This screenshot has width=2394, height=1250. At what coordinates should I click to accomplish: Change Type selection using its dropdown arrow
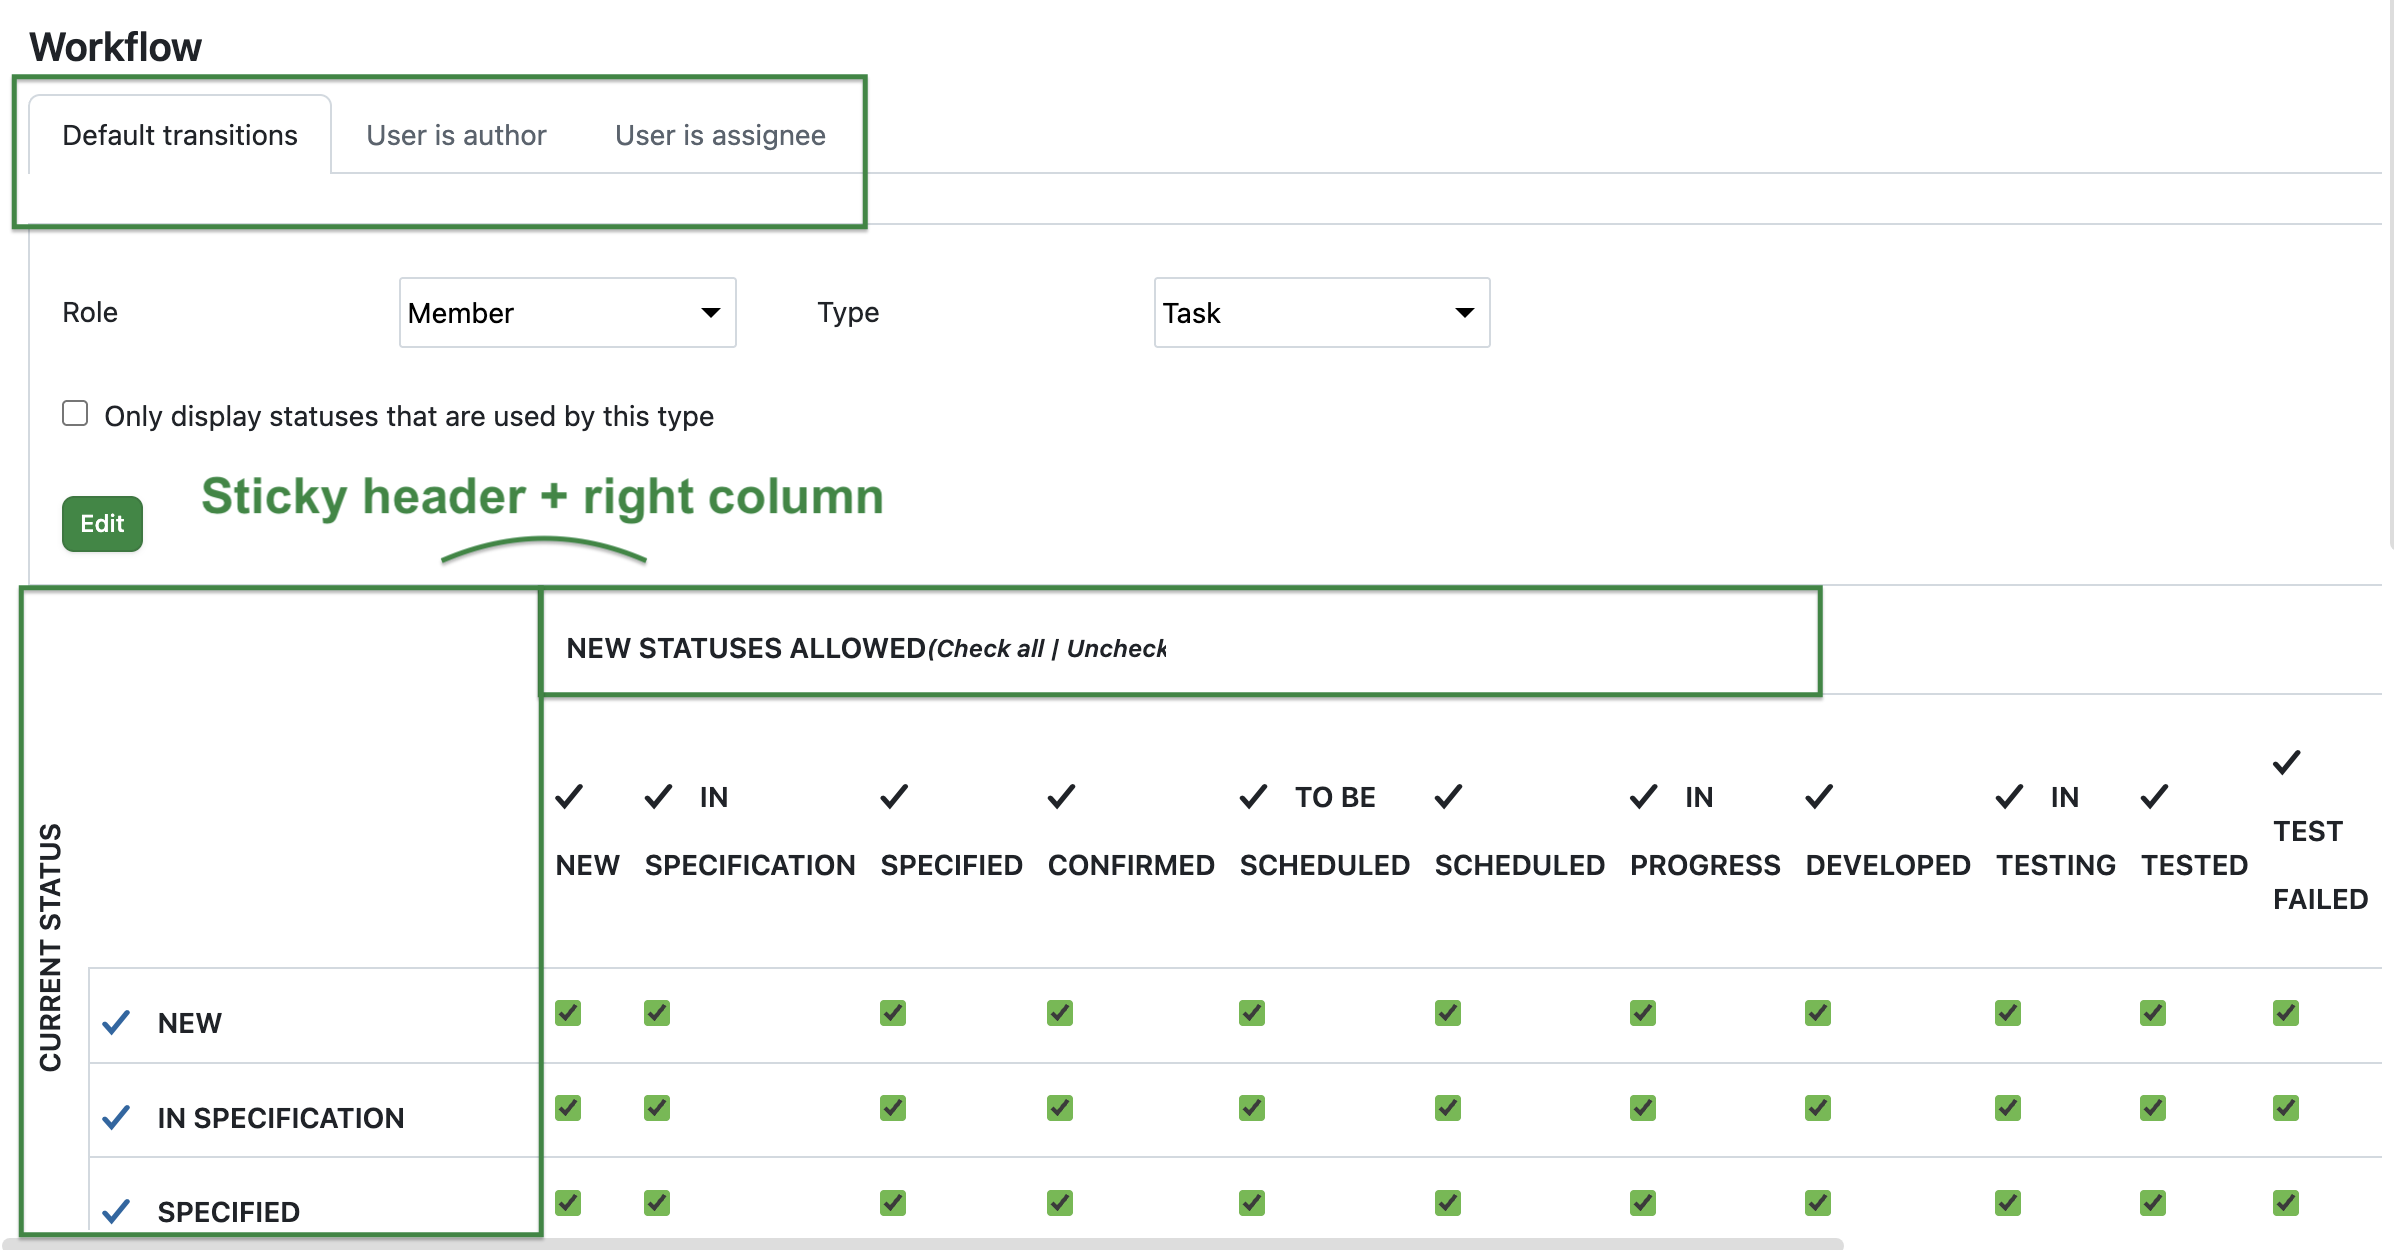click(x=1464, y=312)
